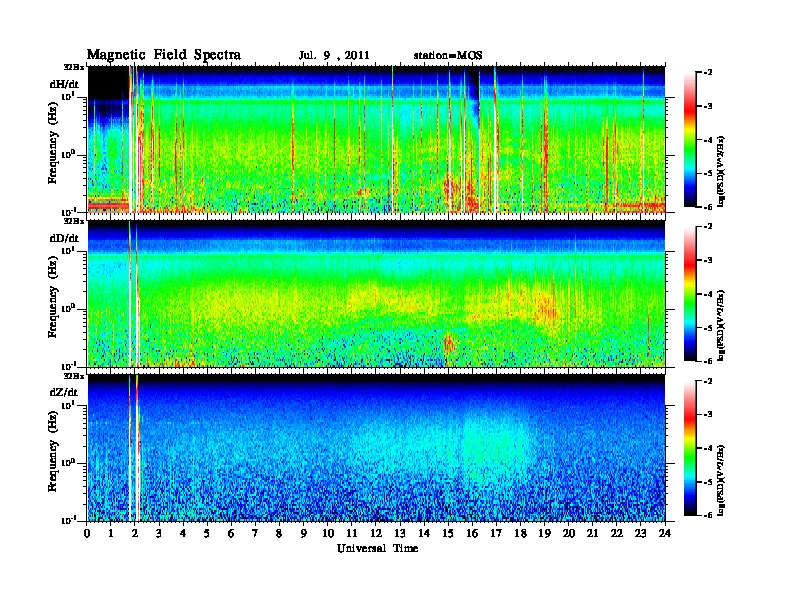Click the '-3' value on dD/dt colorbar
The image size is (792, 612).
click(708, 260)
